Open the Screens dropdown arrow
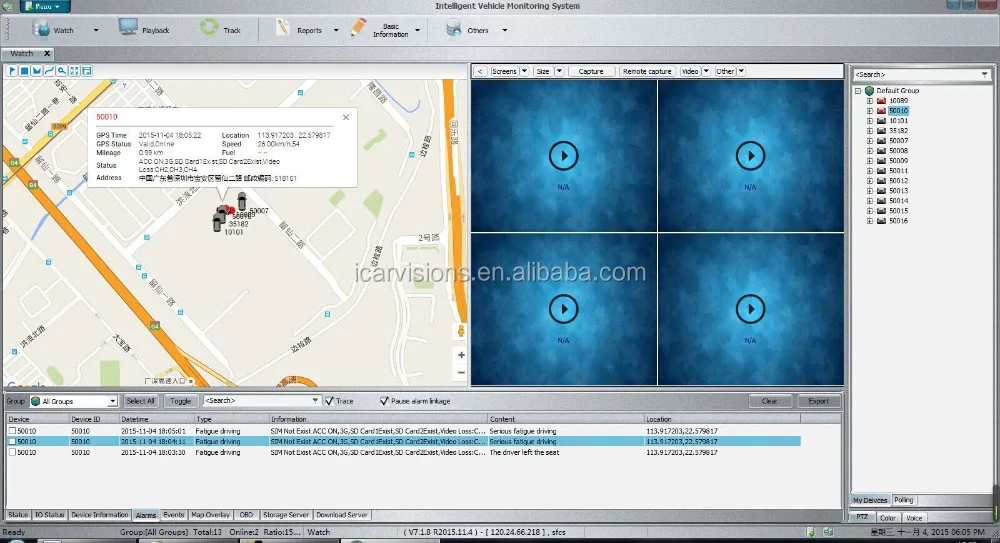 (525, 71)
